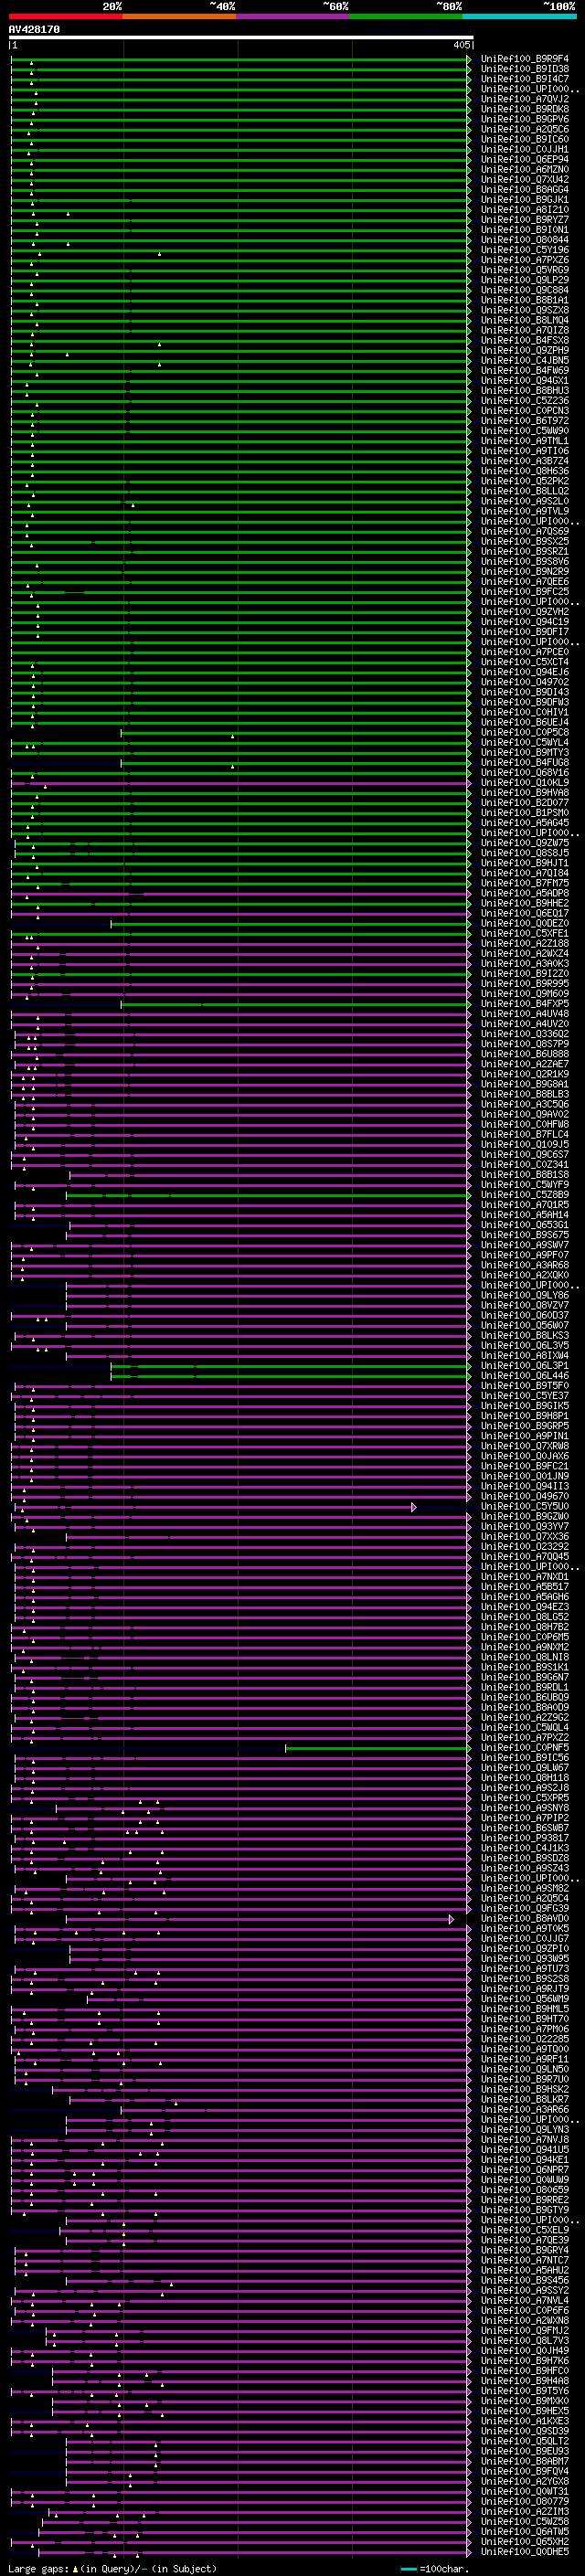
Task: Open label UniRef100_C4JBN5
Action: 525,361
